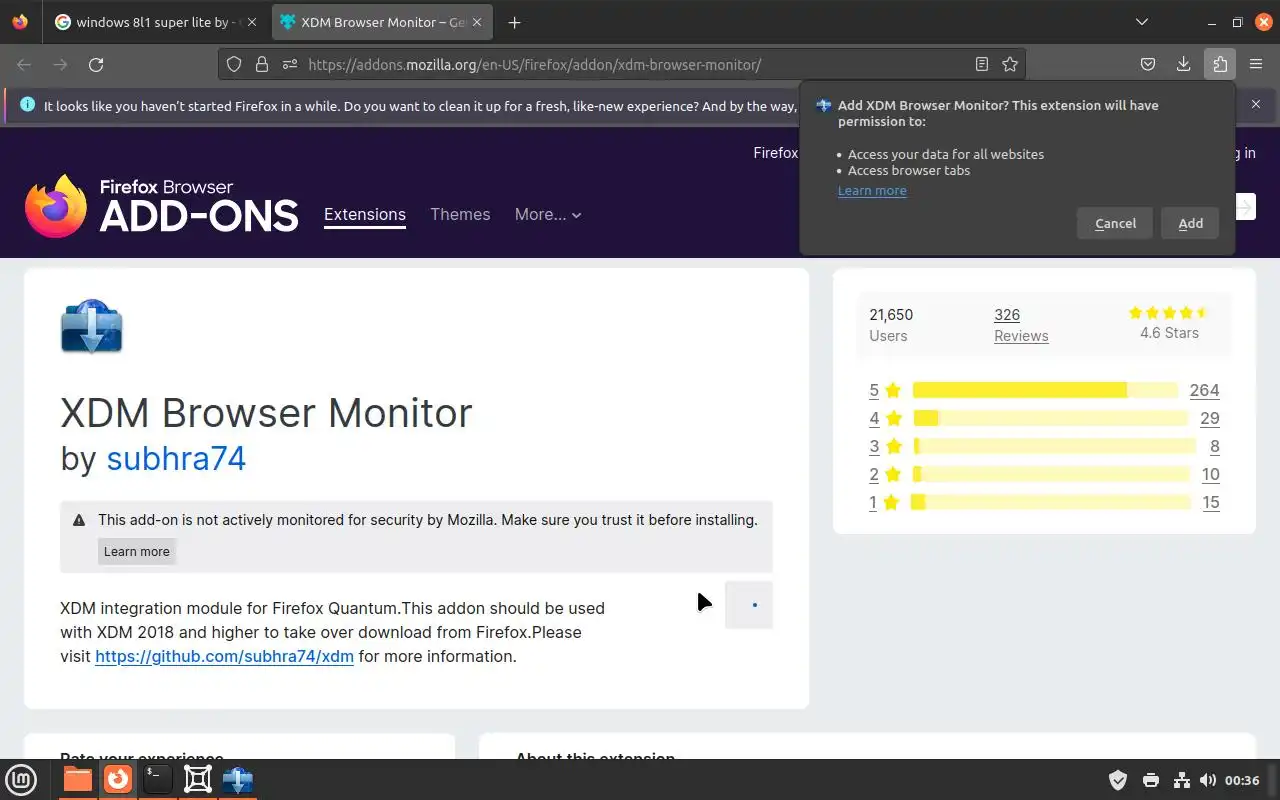1280x800 pixels.
Task: Open the Extensions navigation item
Action: click(365, 214)
